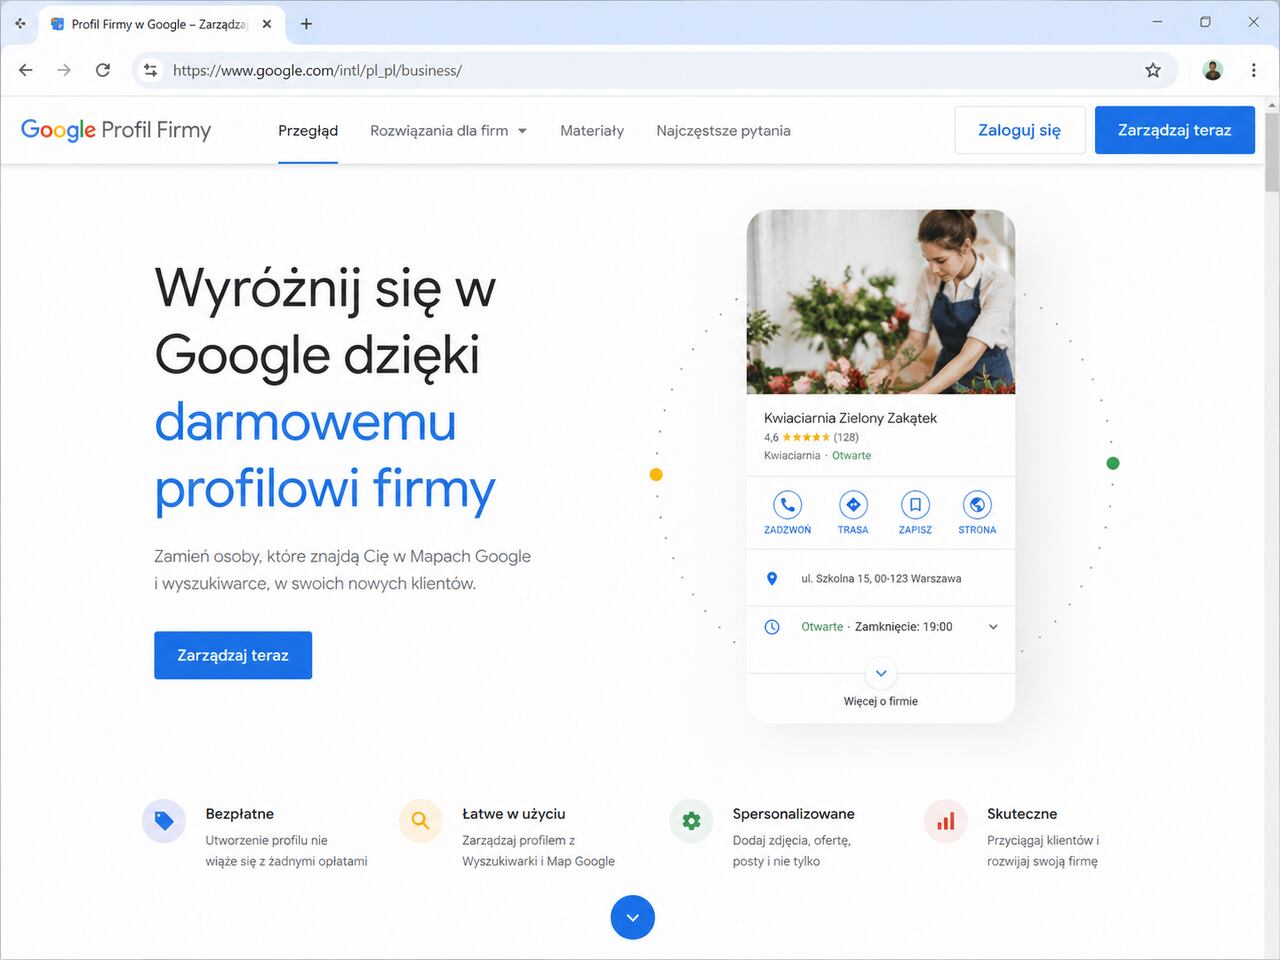Tap the TRASA directions icon
The width and height of the screenshot is (1280, 960).
point(853,505)
